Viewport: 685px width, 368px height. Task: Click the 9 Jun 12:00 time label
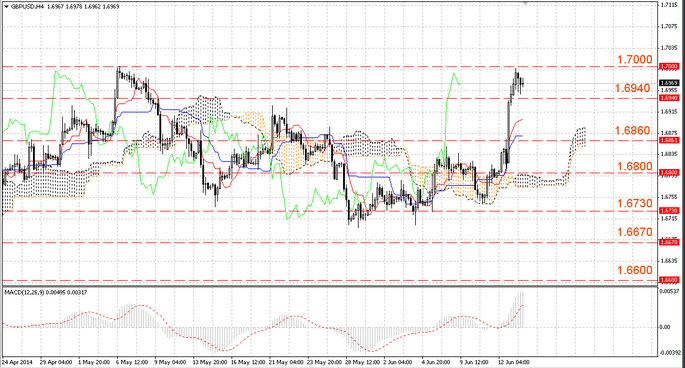pos(474,362)
